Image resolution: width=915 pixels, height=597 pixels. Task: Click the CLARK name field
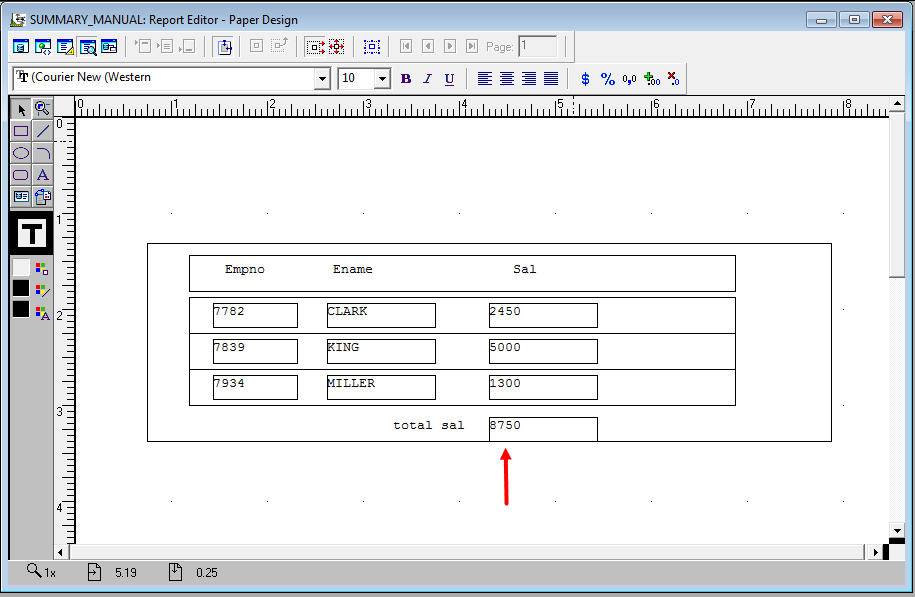point(381,315)
